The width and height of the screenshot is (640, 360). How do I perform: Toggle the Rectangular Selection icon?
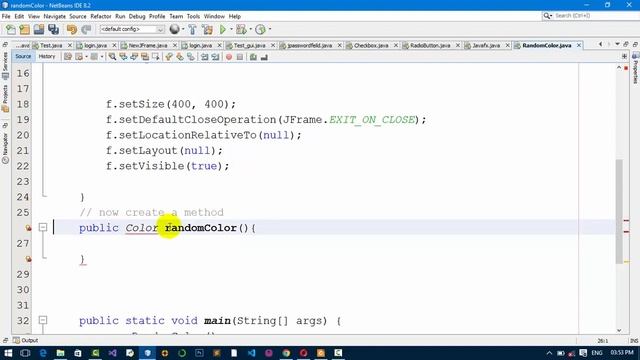tap(156, 57)
